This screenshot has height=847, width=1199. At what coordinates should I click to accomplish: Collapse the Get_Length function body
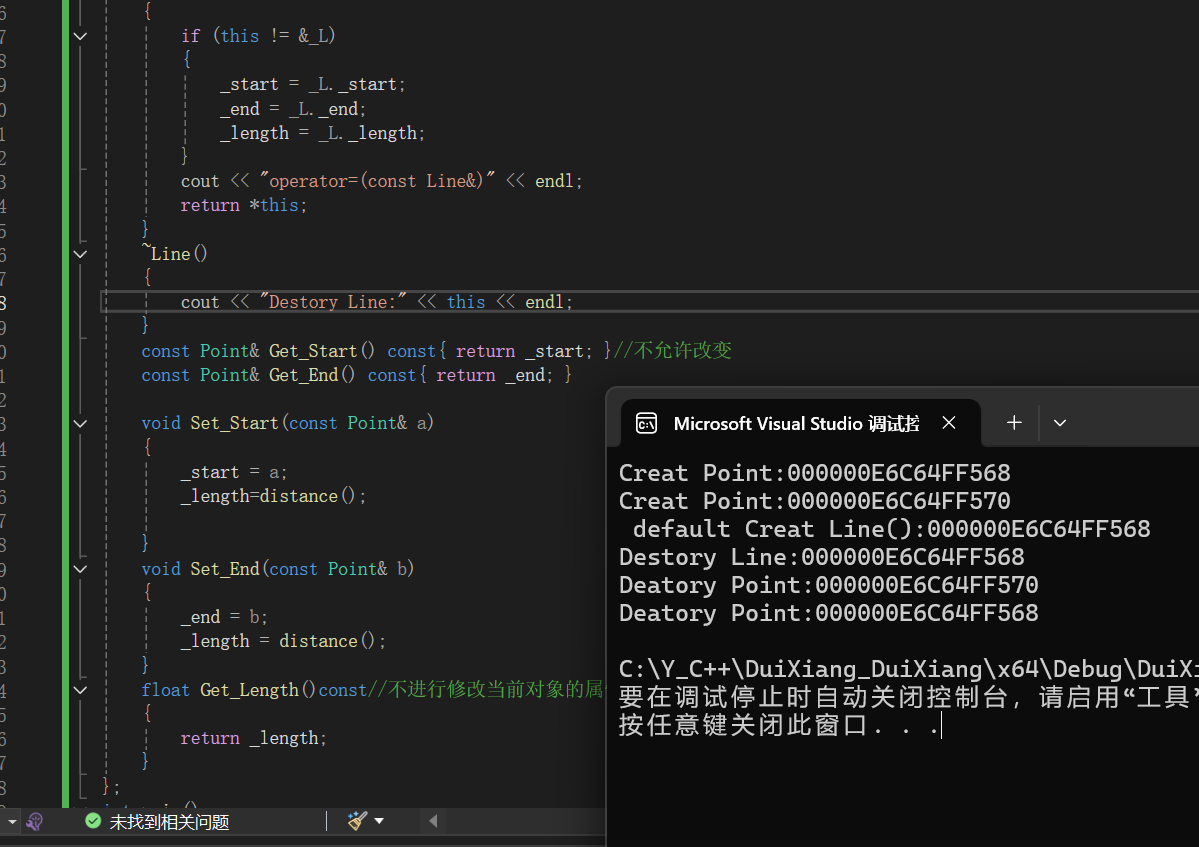[x=80, y=690]
